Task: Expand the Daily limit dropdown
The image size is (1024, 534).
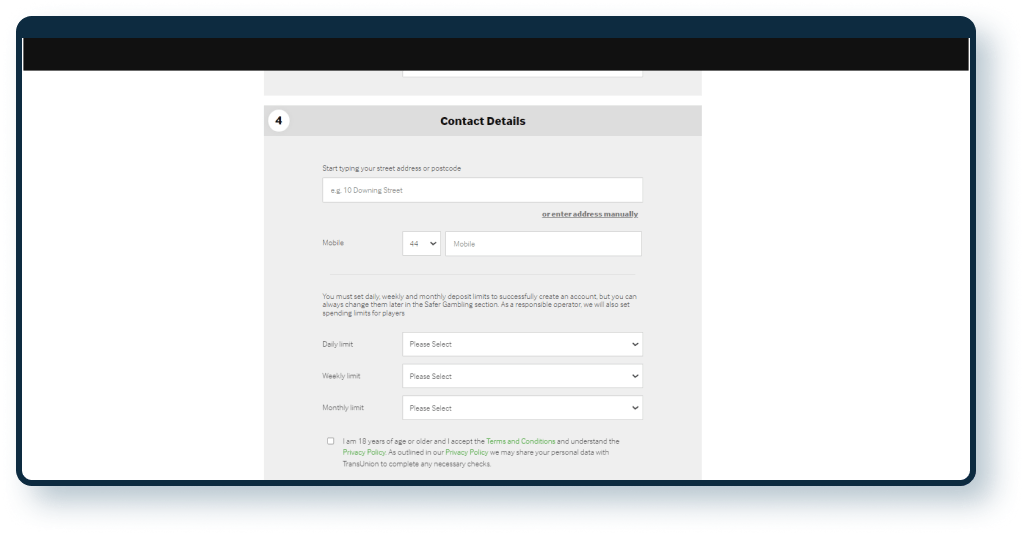Action: [x=522, y=345]
